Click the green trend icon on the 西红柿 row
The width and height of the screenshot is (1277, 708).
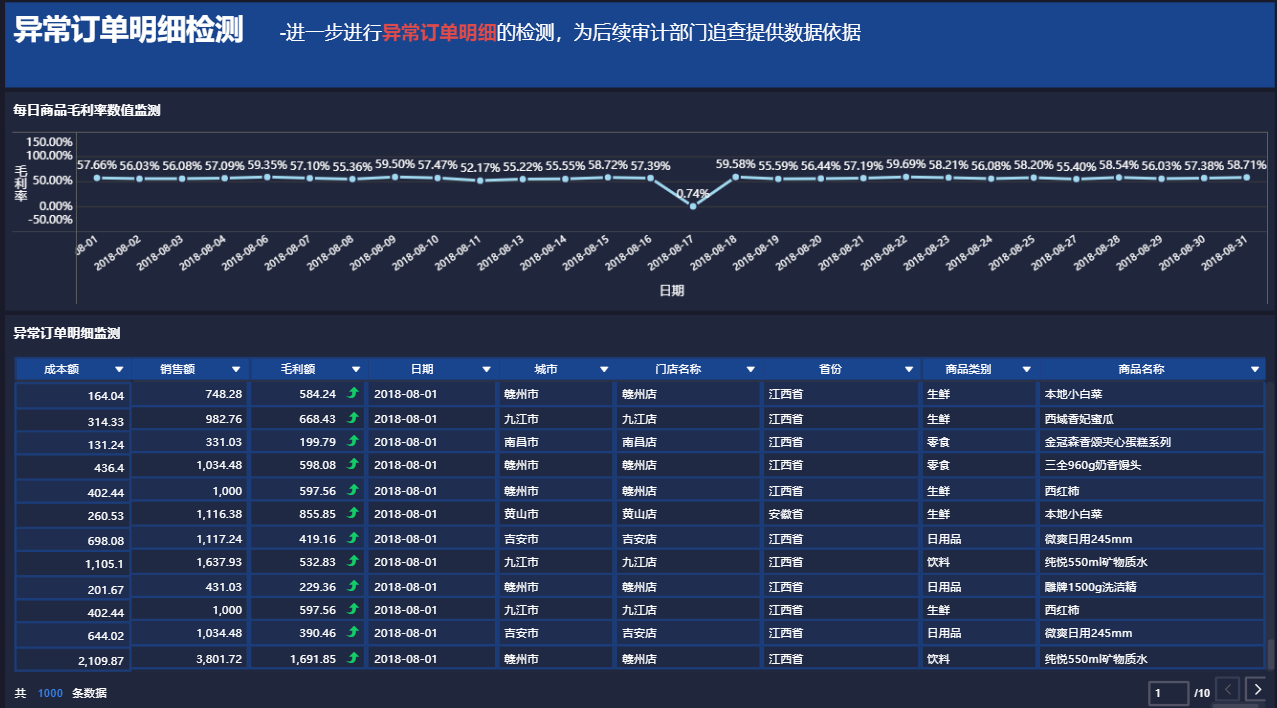(x=351, y=490)
